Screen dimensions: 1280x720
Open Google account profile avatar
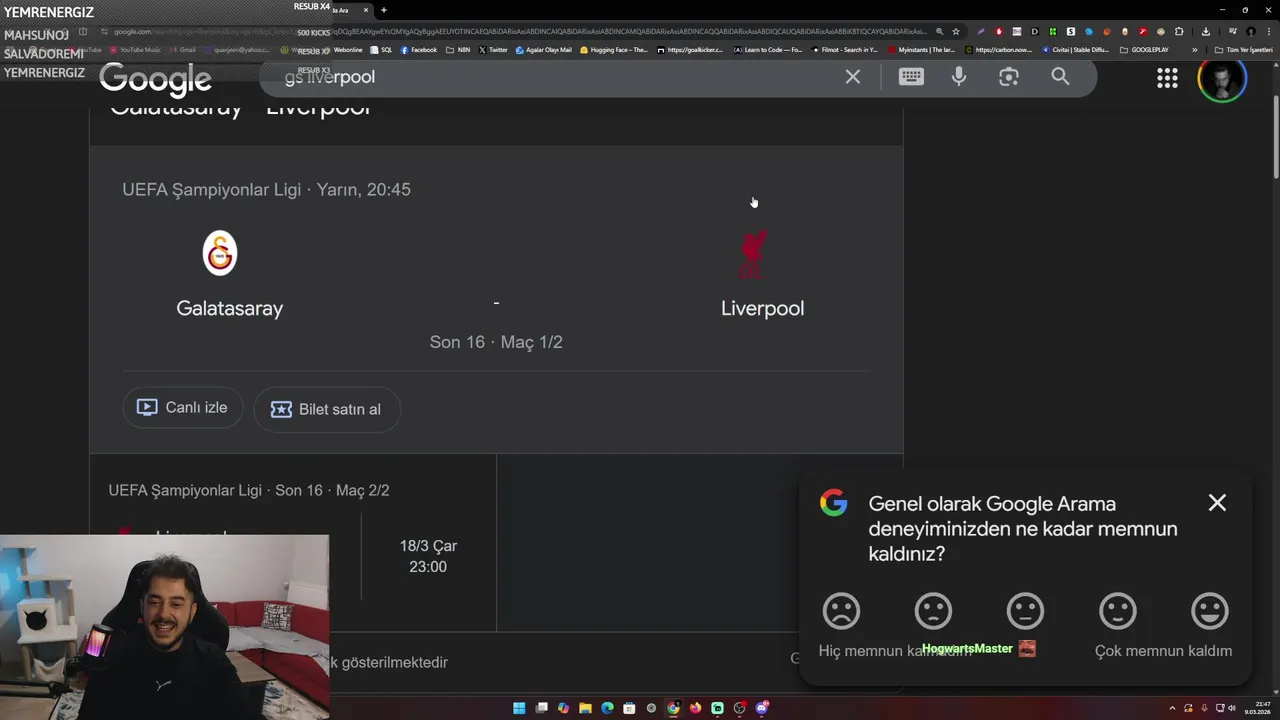click(x=1222, y=78)
